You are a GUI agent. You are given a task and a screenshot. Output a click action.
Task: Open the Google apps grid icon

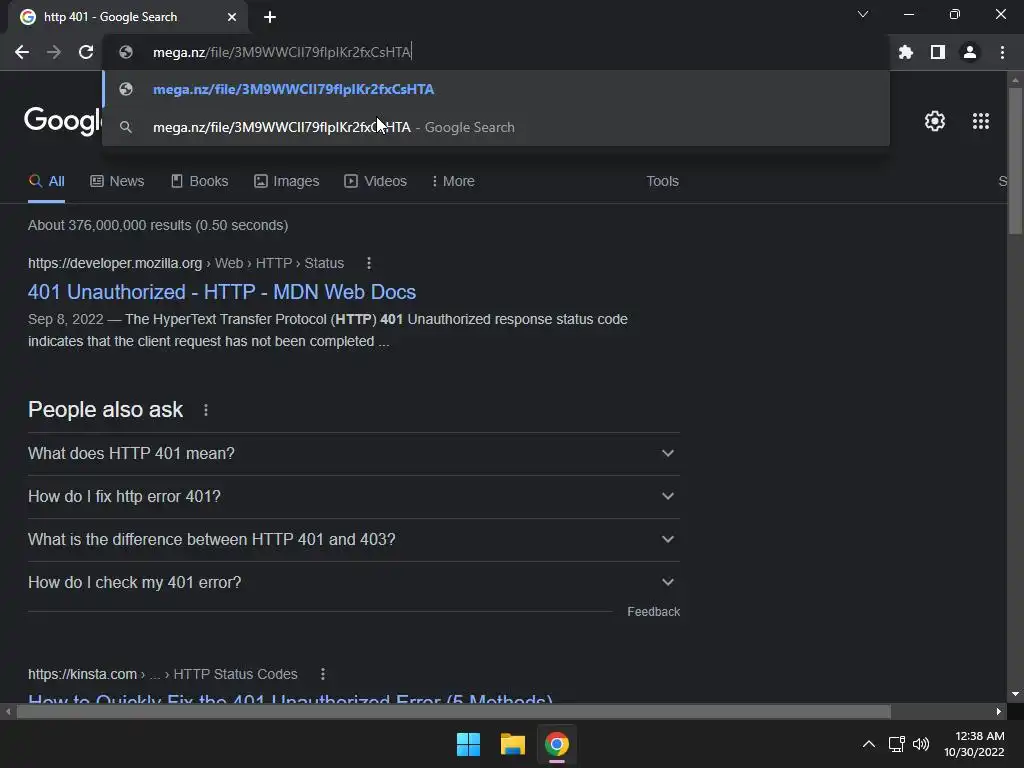click(x=981, y=121)
